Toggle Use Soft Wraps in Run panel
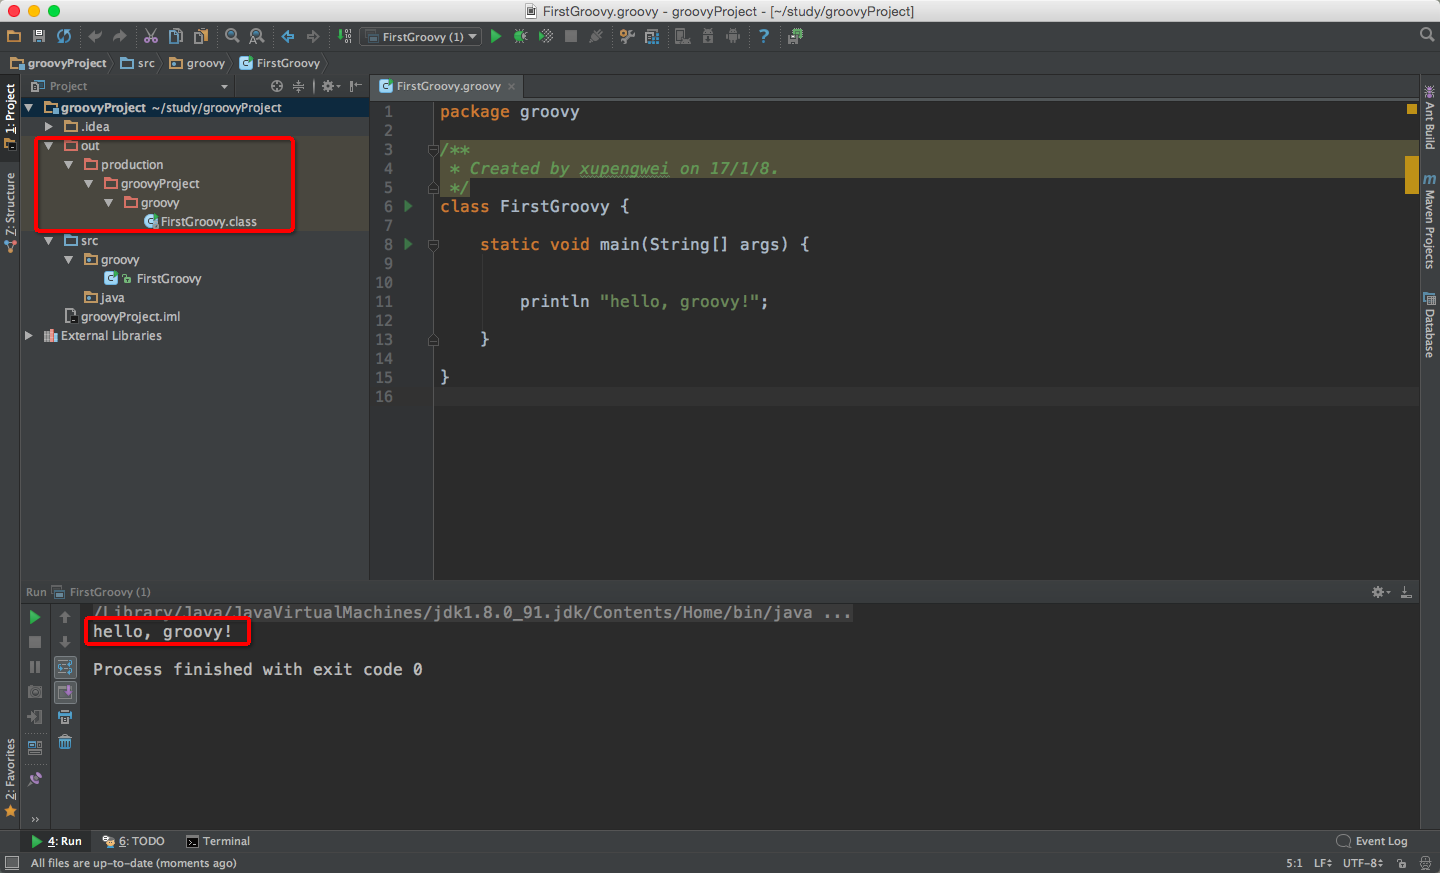 click(x=65, y=667)
